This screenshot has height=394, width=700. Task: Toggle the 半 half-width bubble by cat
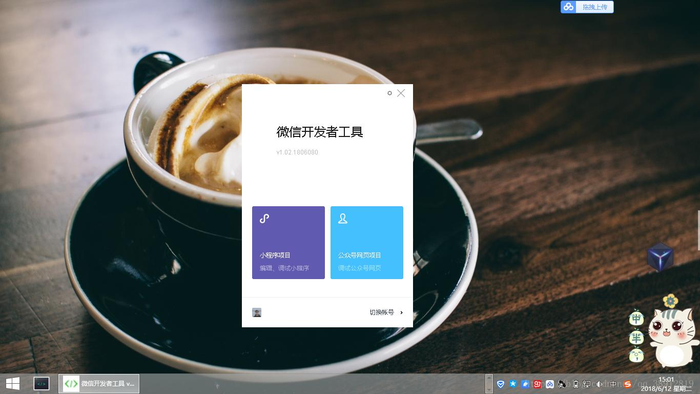pyautogui.click(x=636, y=338)
